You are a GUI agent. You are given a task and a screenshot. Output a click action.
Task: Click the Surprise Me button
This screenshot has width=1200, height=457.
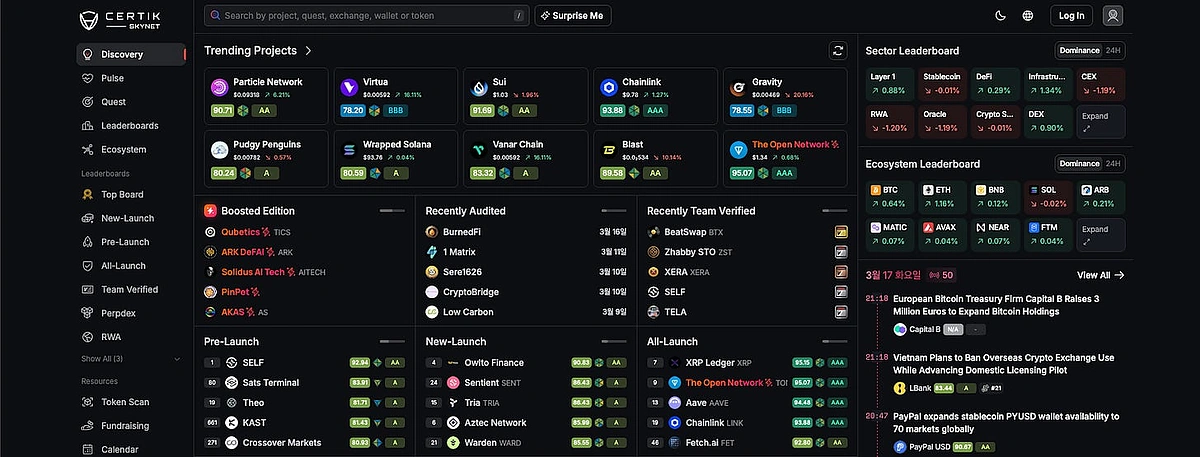[x=574, y=16]
